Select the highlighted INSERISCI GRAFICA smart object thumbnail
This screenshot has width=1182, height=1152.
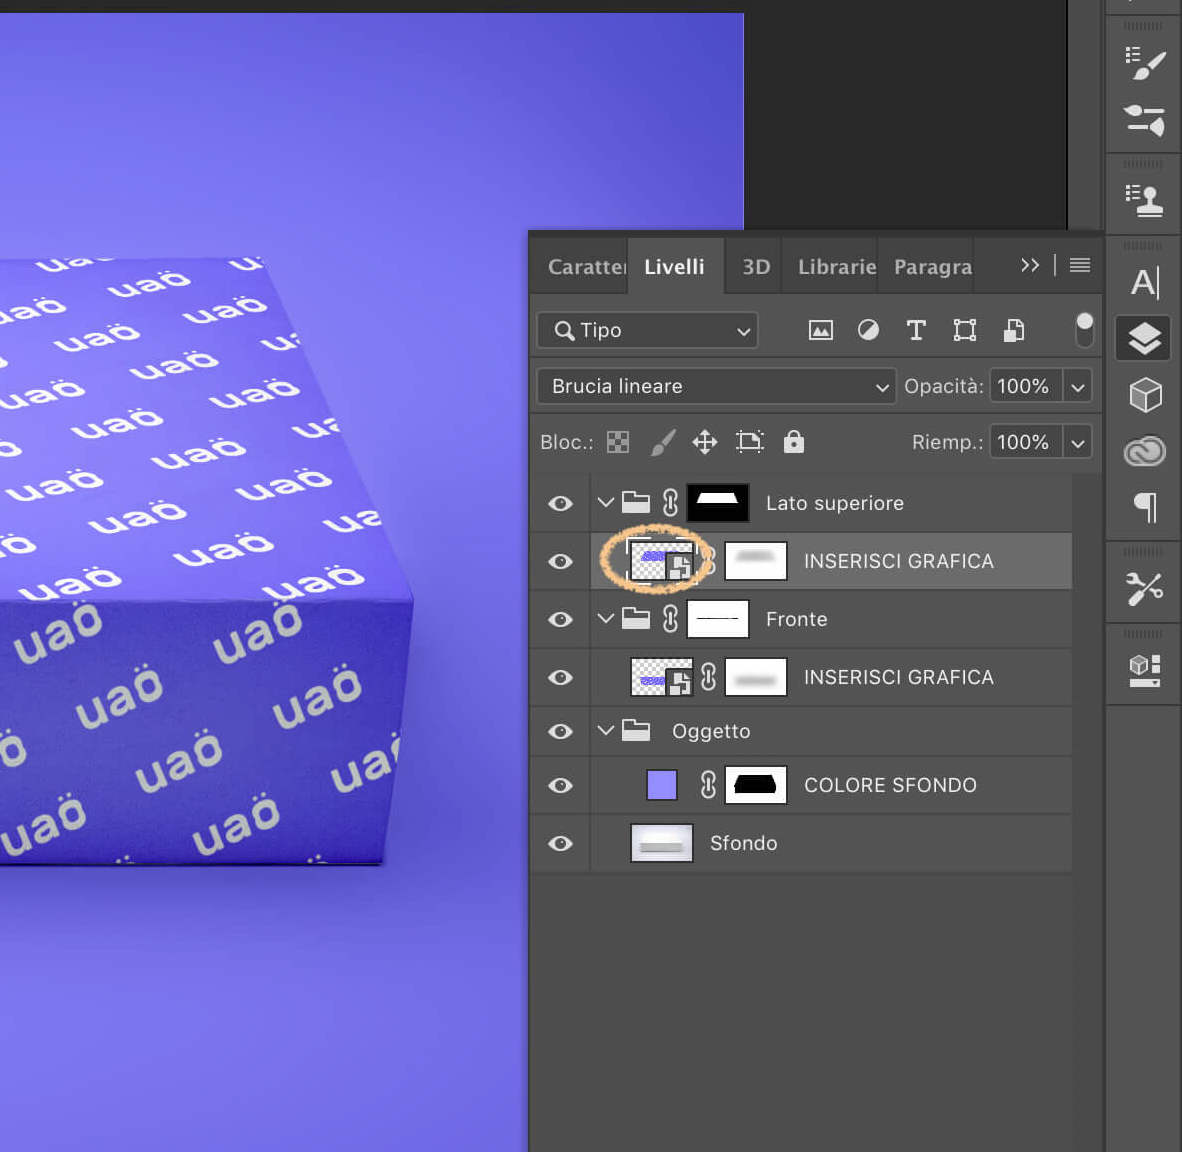(x=661, y=561)
